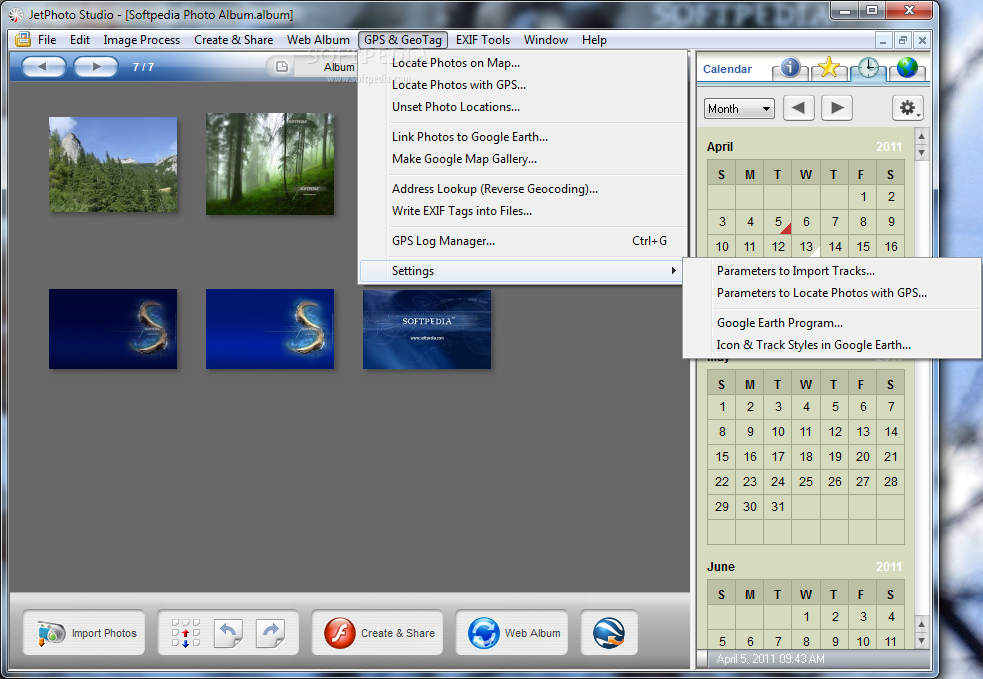Choose Write EXIF Tags into Files
The image size is (983, 679).
click(522, 211)
